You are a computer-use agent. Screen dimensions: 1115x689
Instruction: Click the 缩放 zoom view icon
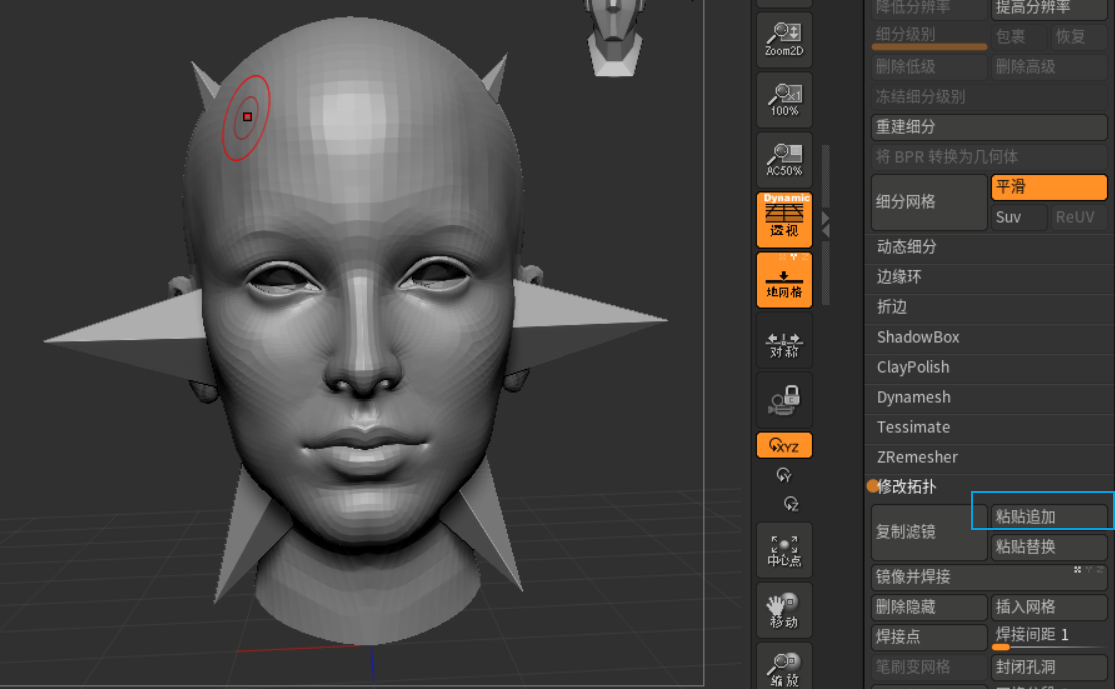point(784,668)
